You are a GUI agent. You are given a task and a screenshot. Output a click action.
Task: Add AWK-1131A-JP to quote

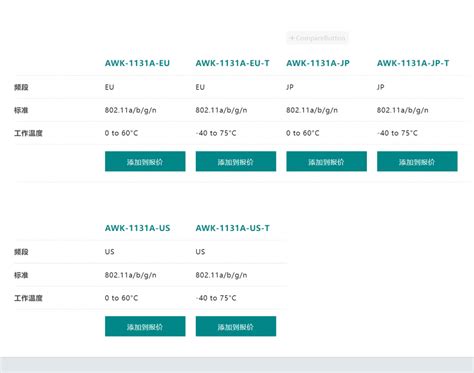click(x=326, y=161)
